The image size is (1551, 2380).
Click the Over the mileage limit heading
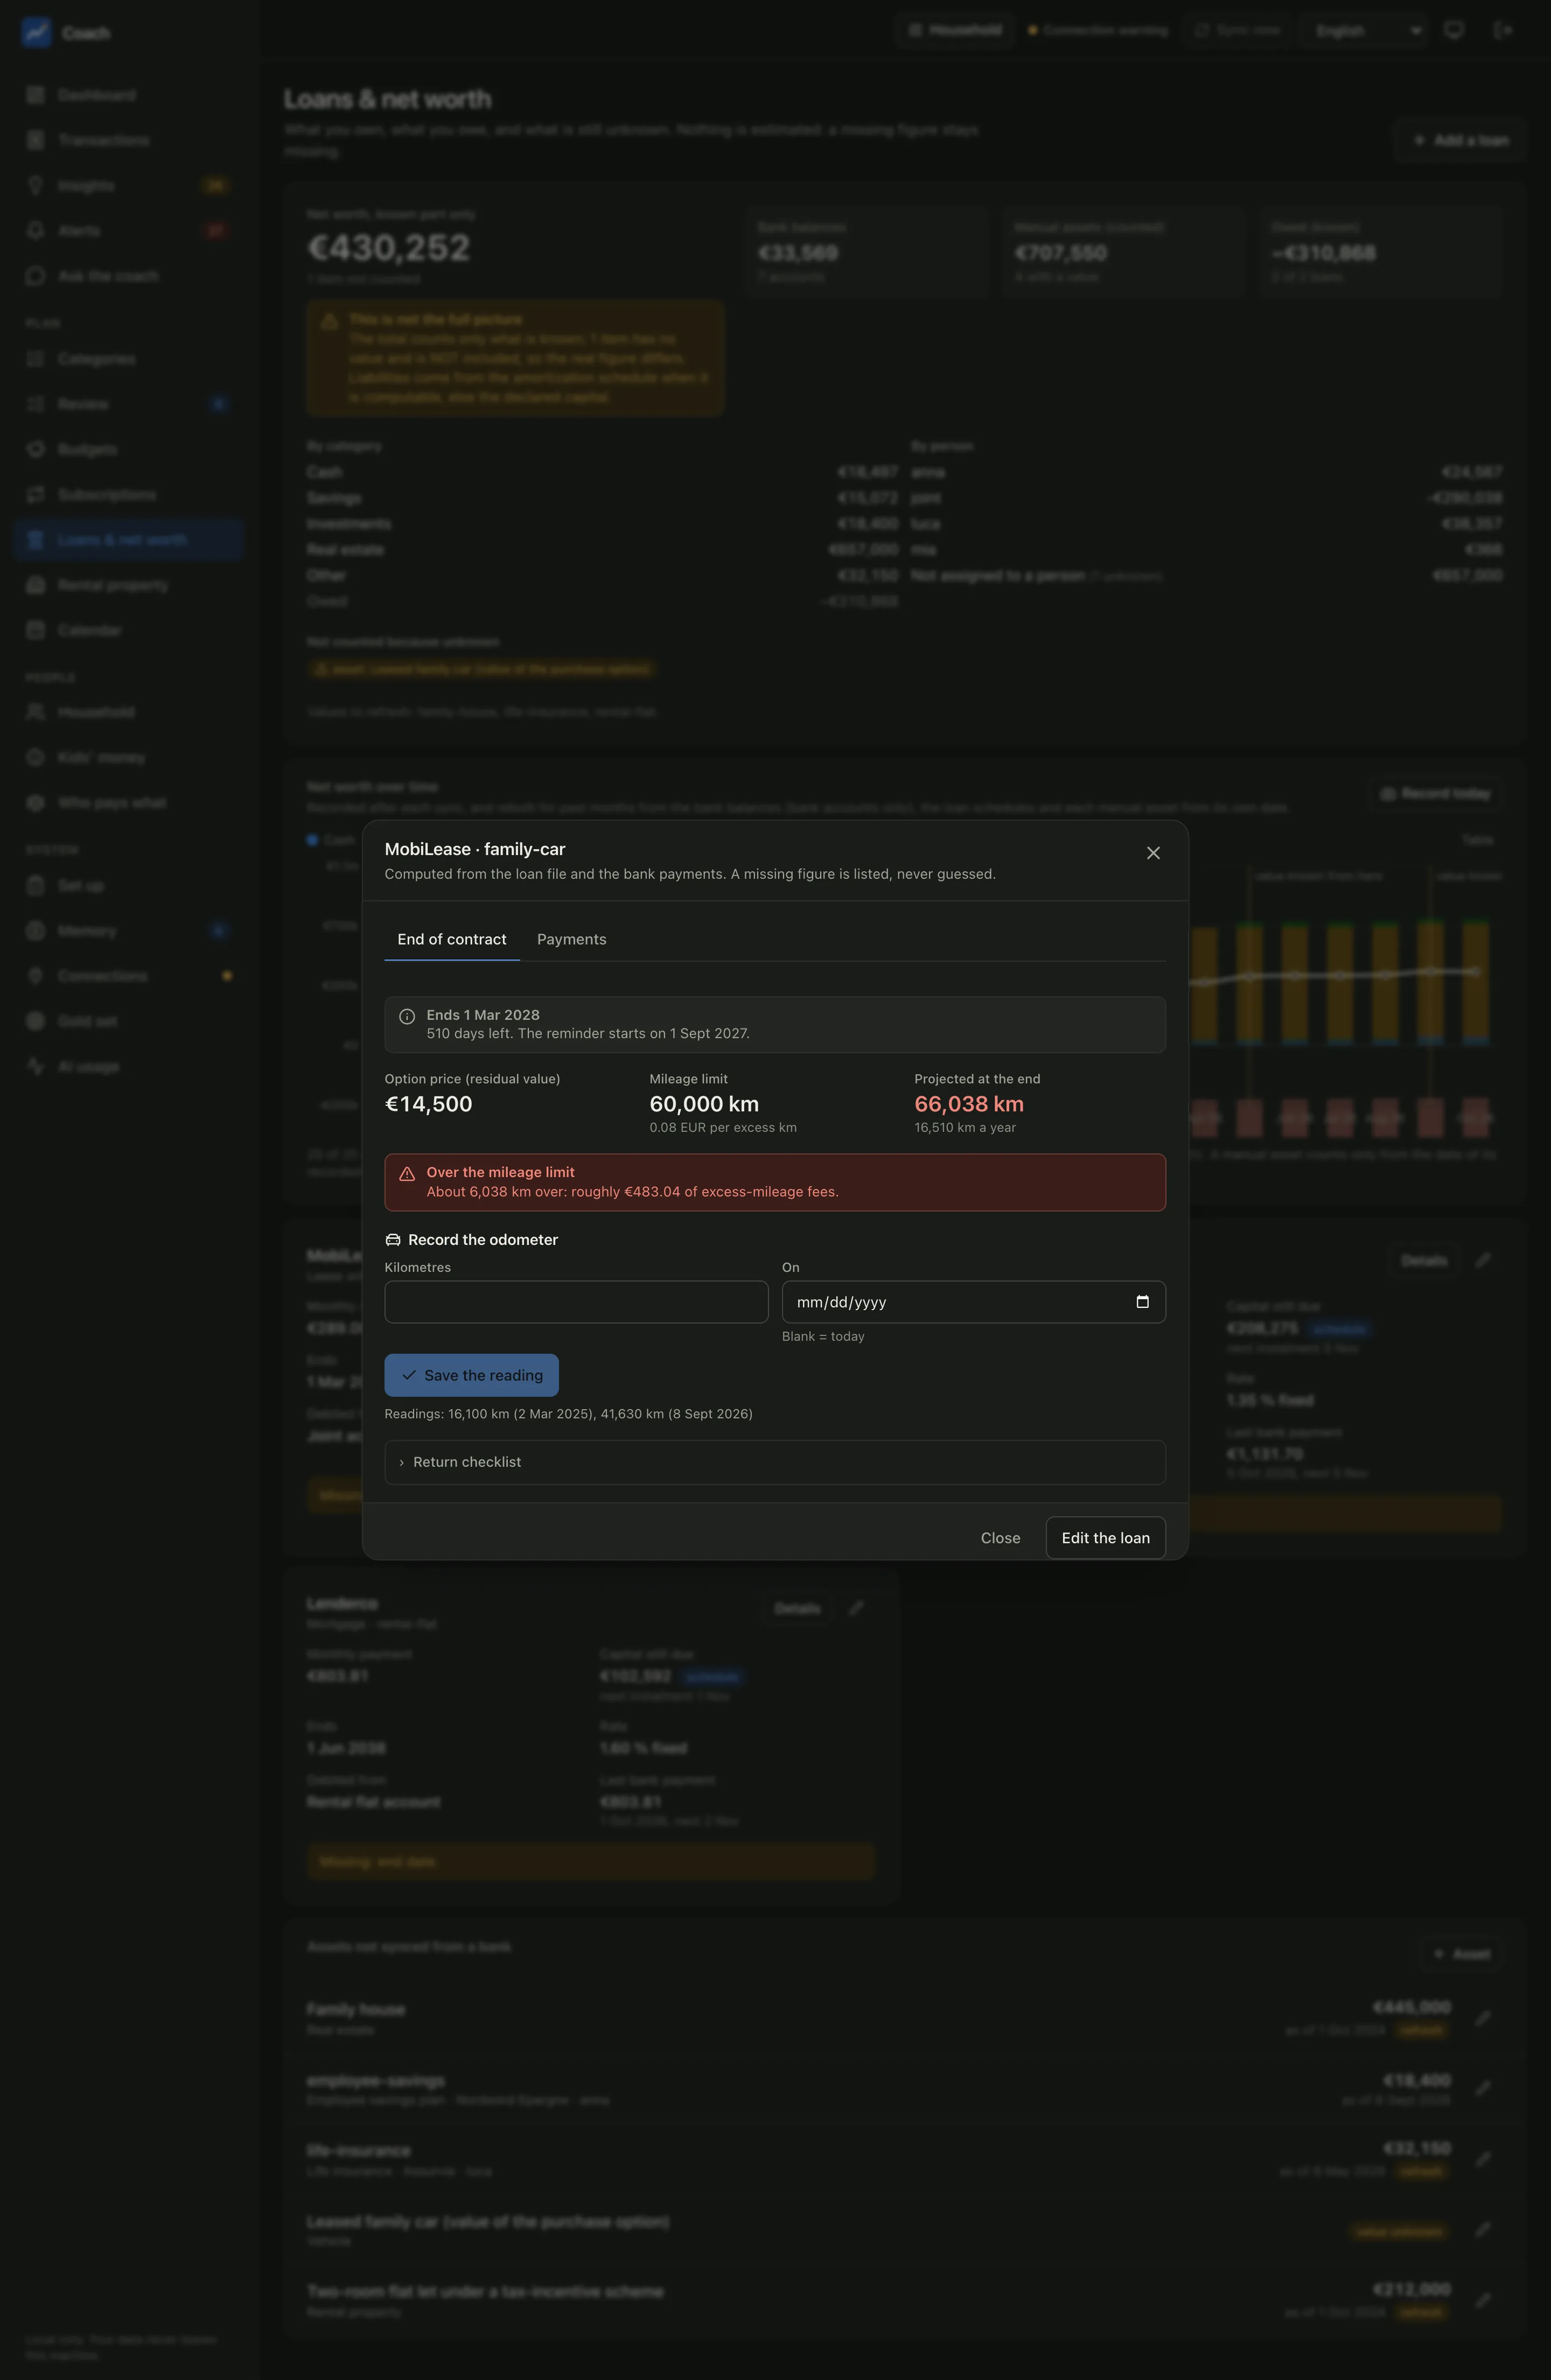click(500, 1172)
